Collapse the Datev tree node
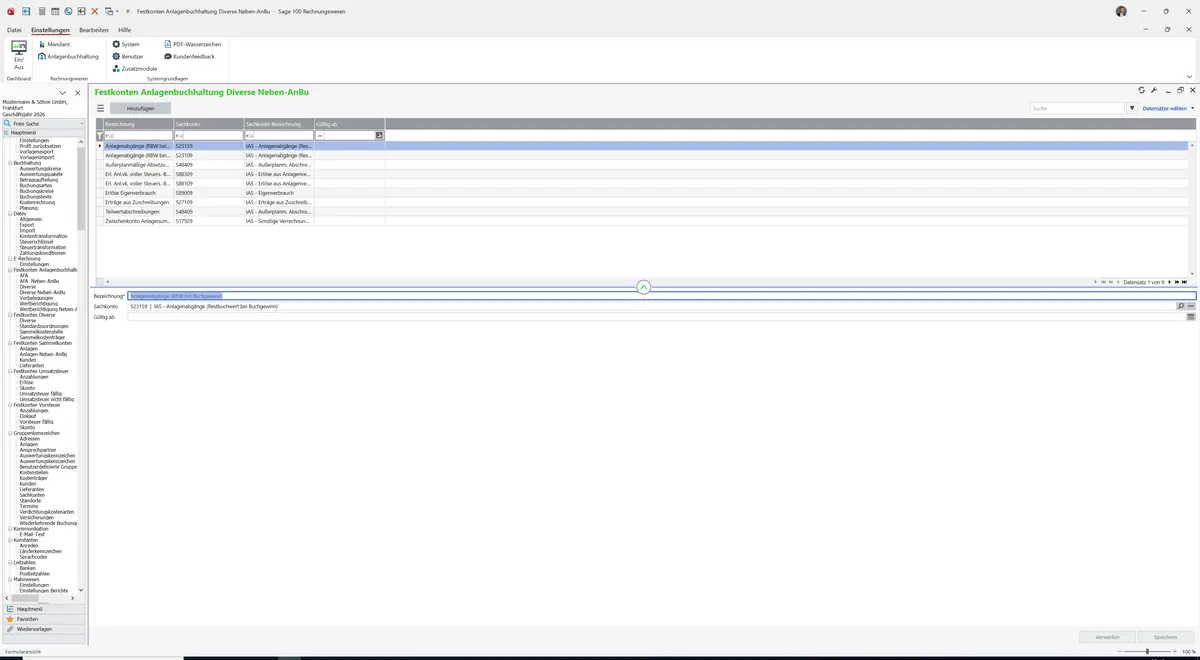1200x660 pixels. (x=10, y=213)
